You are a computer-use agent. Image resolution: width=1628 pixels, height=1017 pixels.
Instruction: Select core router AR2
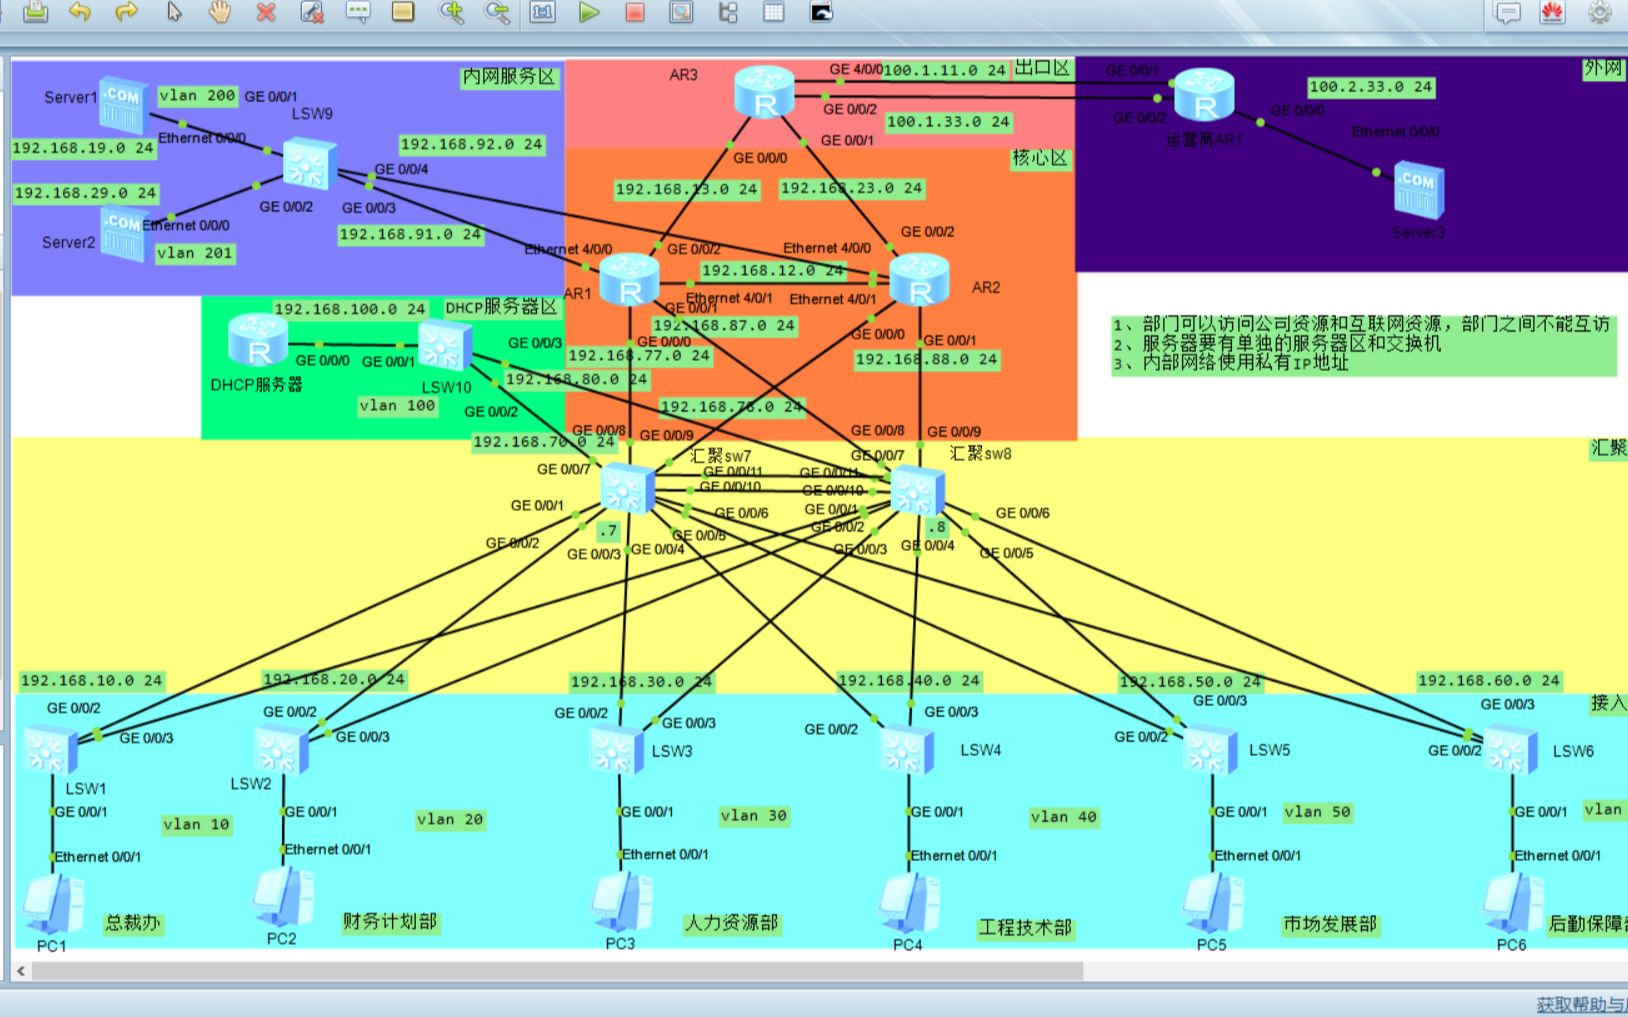[x=919, y=279]
